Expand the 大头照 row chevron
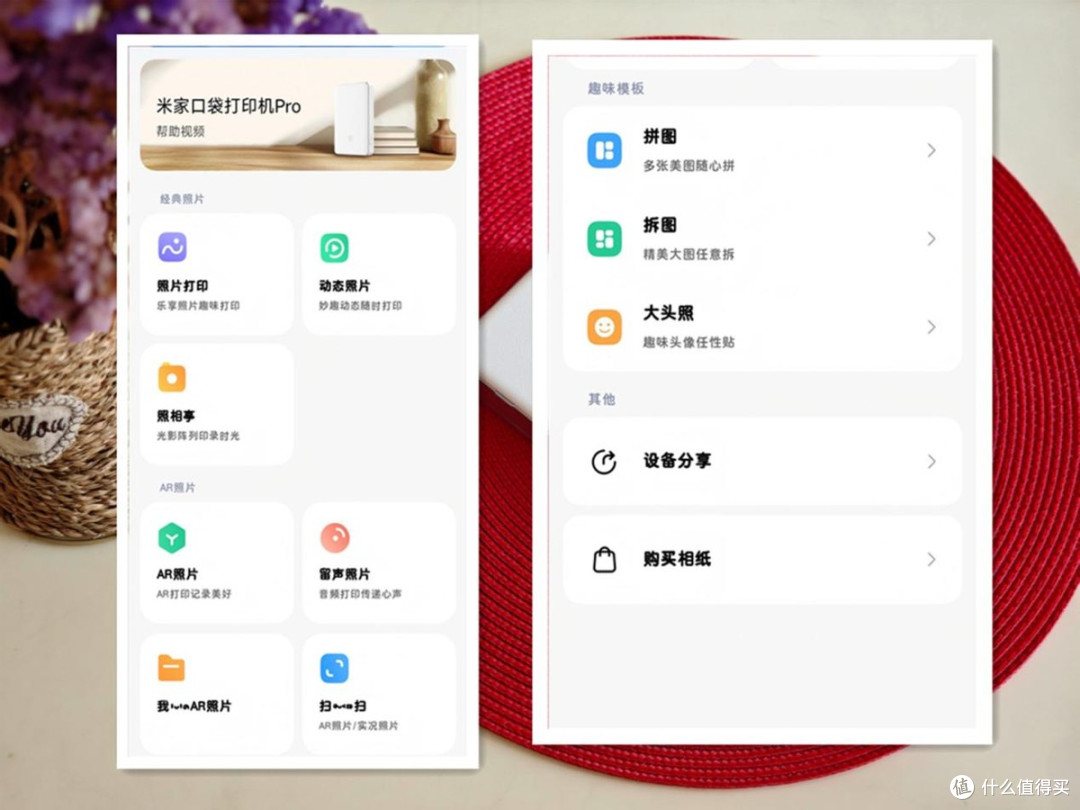Screen dimensions: 1080x810 931,327
